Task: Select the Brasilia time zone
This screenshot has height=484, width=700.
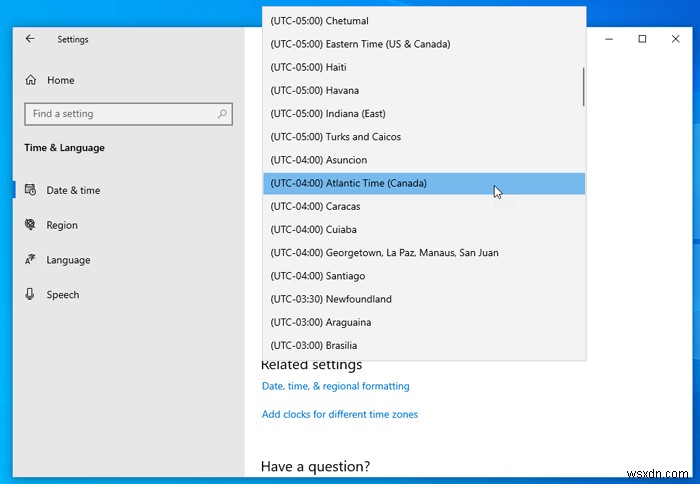Action: pos(313,345)
